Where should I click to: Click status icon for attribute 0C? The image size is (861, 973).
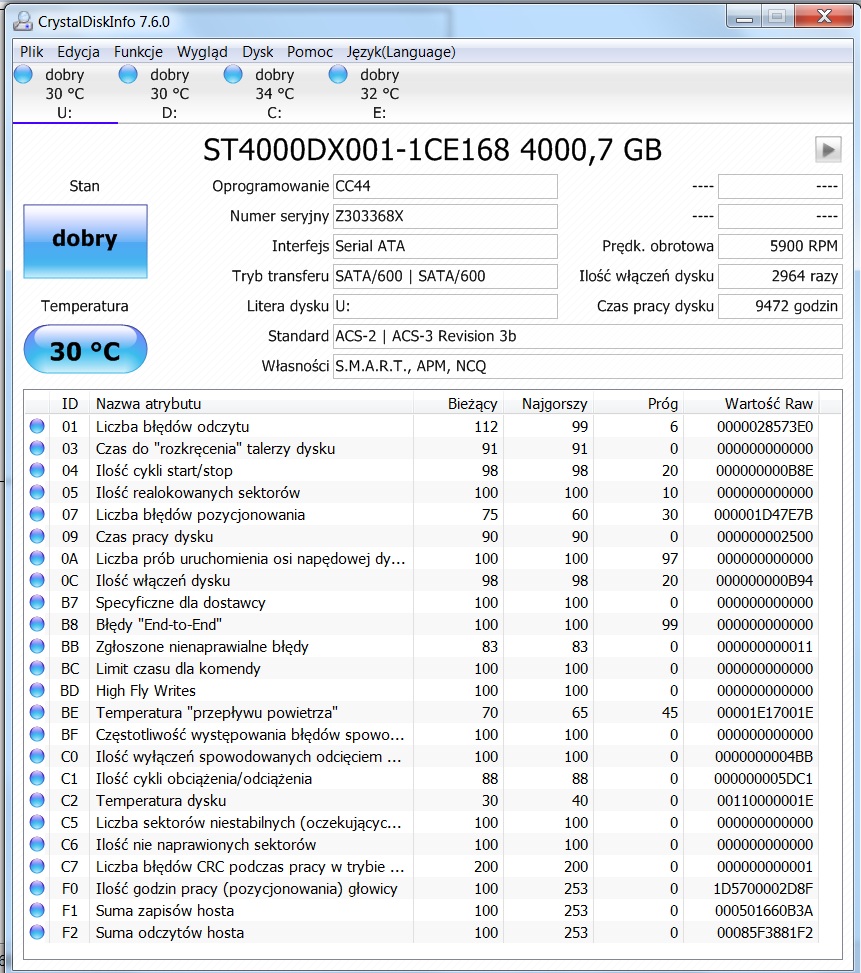click(x=37, y=580)
